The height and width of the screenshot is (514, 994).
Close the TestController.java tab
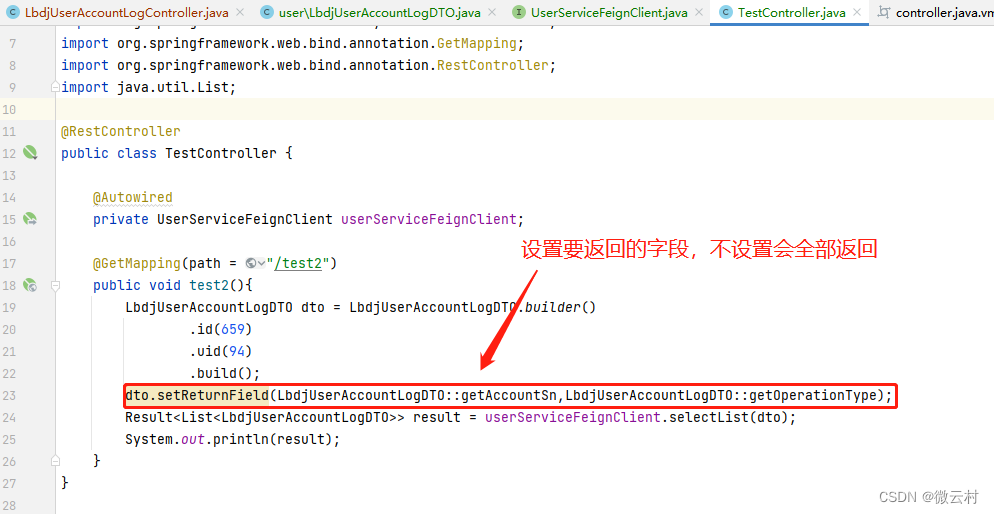coord(857,12)
